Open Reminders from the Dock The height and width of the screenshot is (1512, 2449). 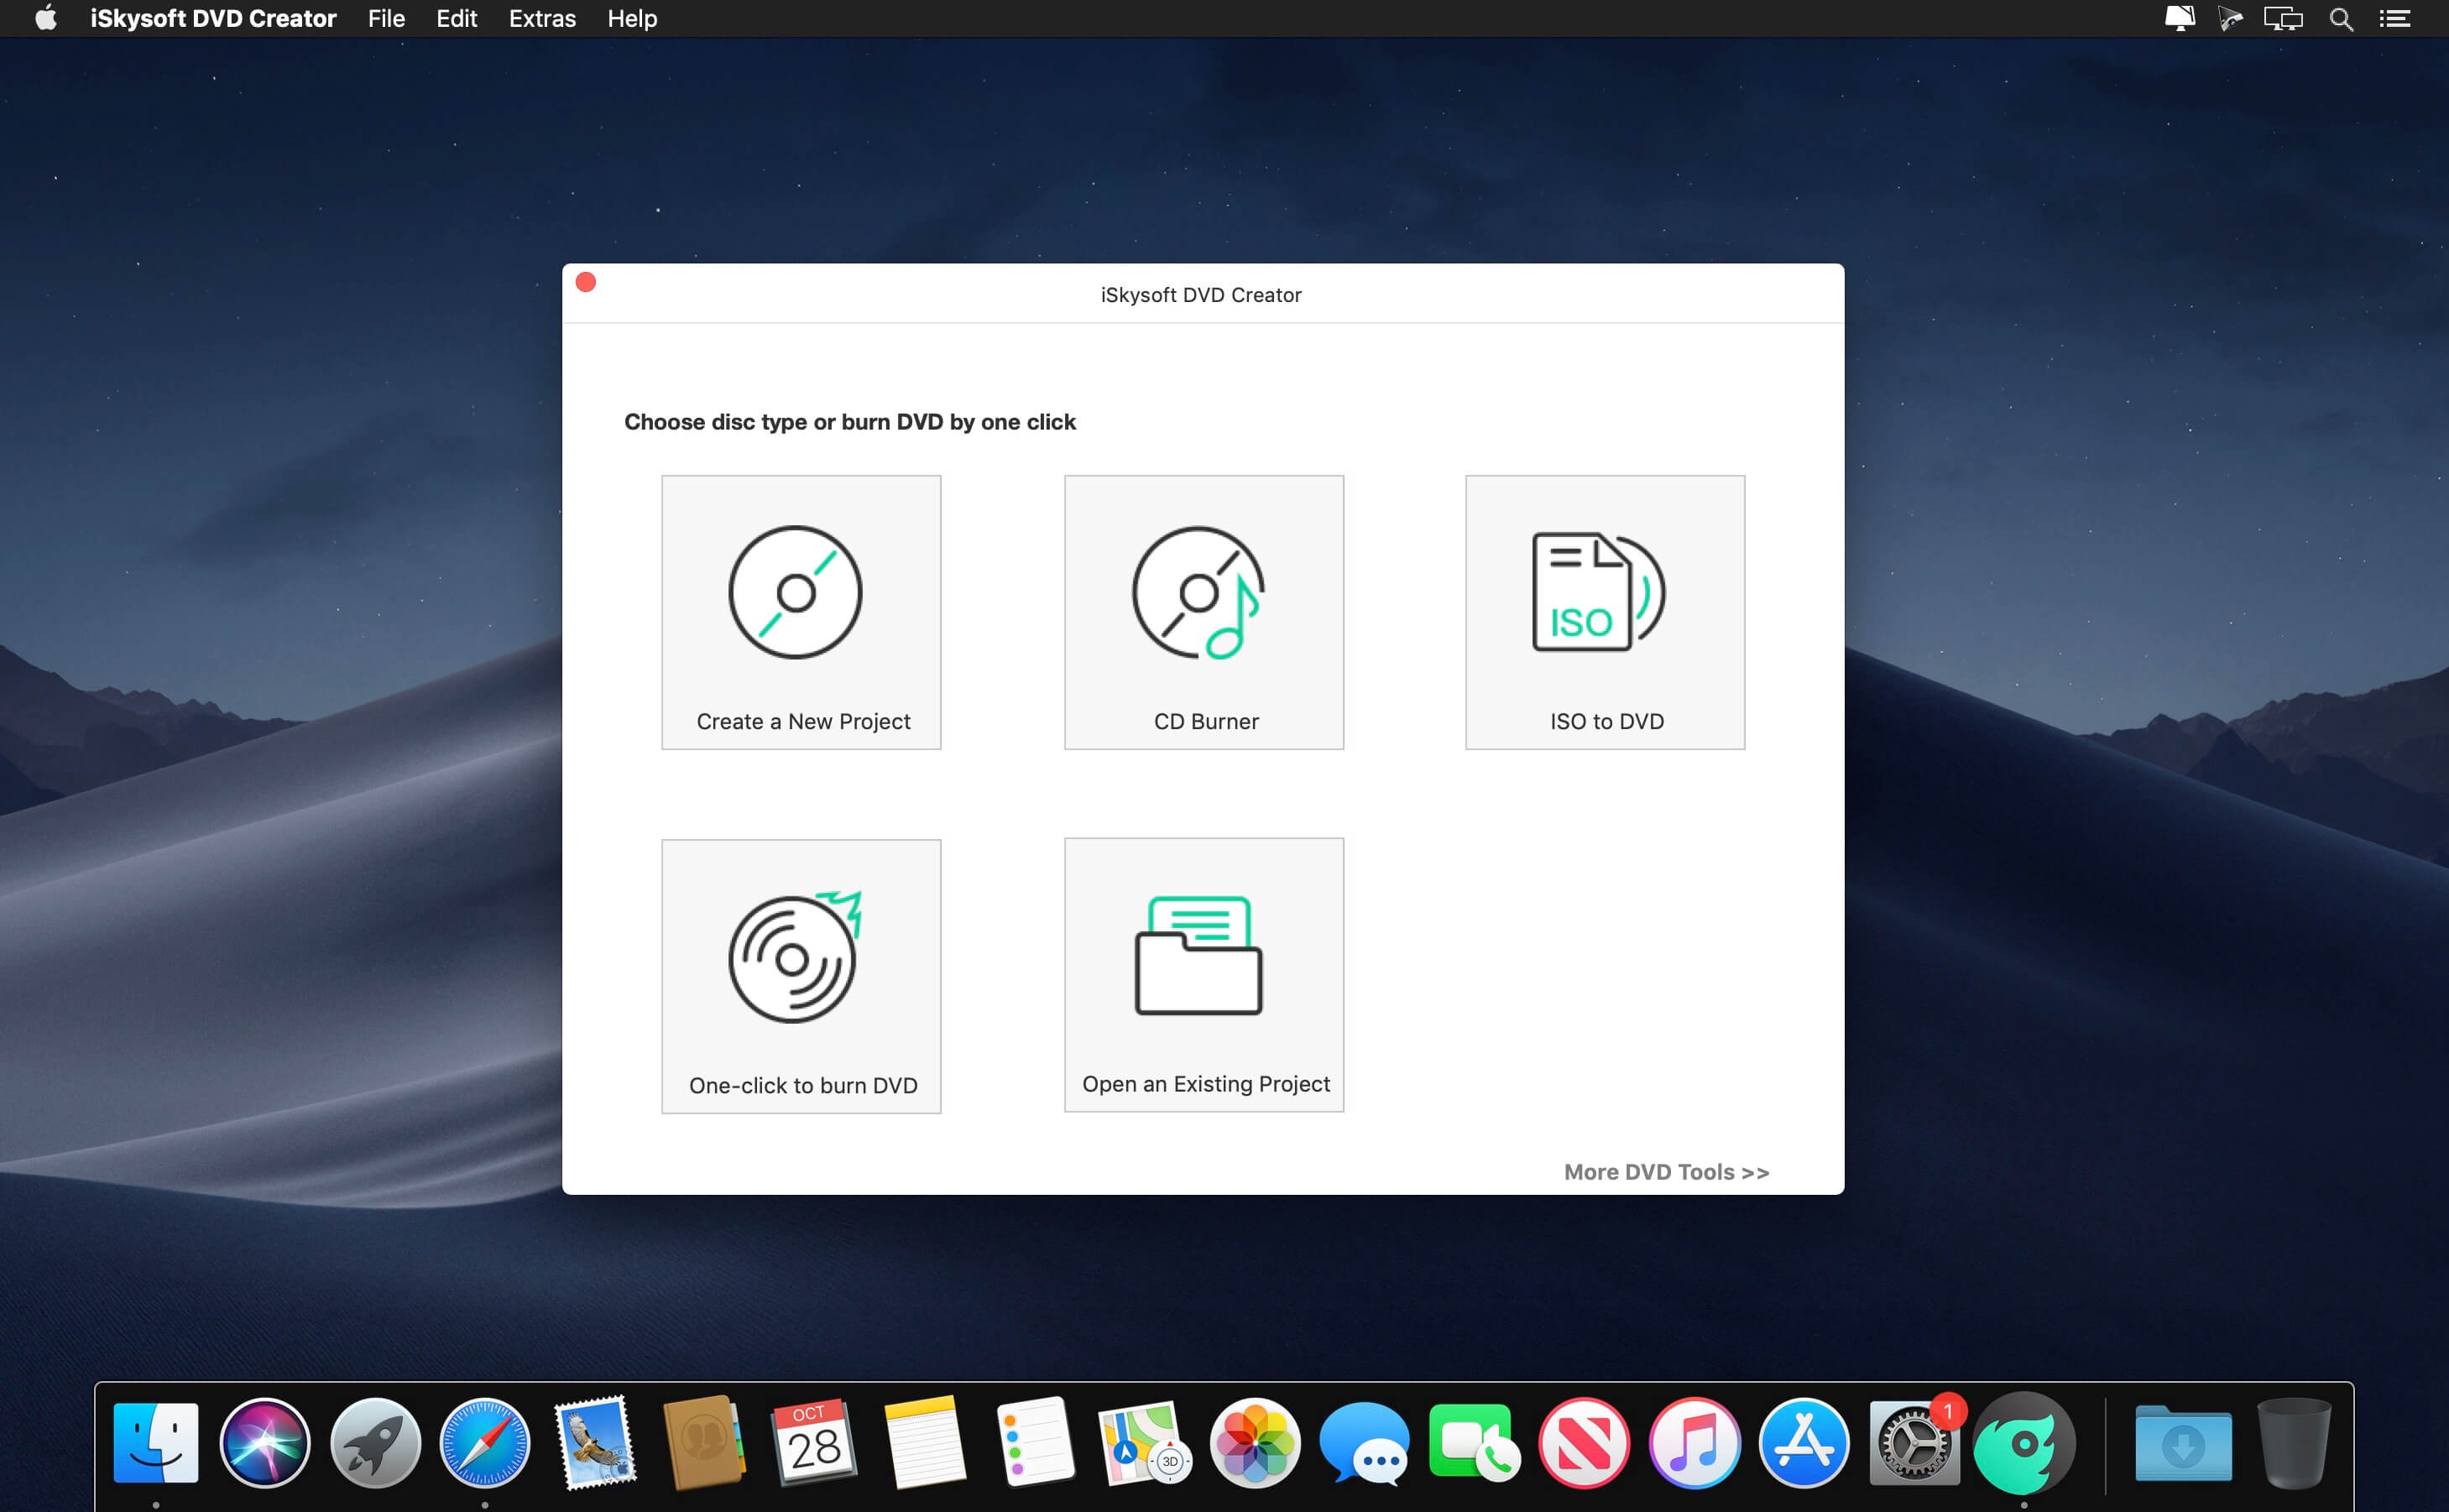pyautogui.click(x=1035, y=1442)
